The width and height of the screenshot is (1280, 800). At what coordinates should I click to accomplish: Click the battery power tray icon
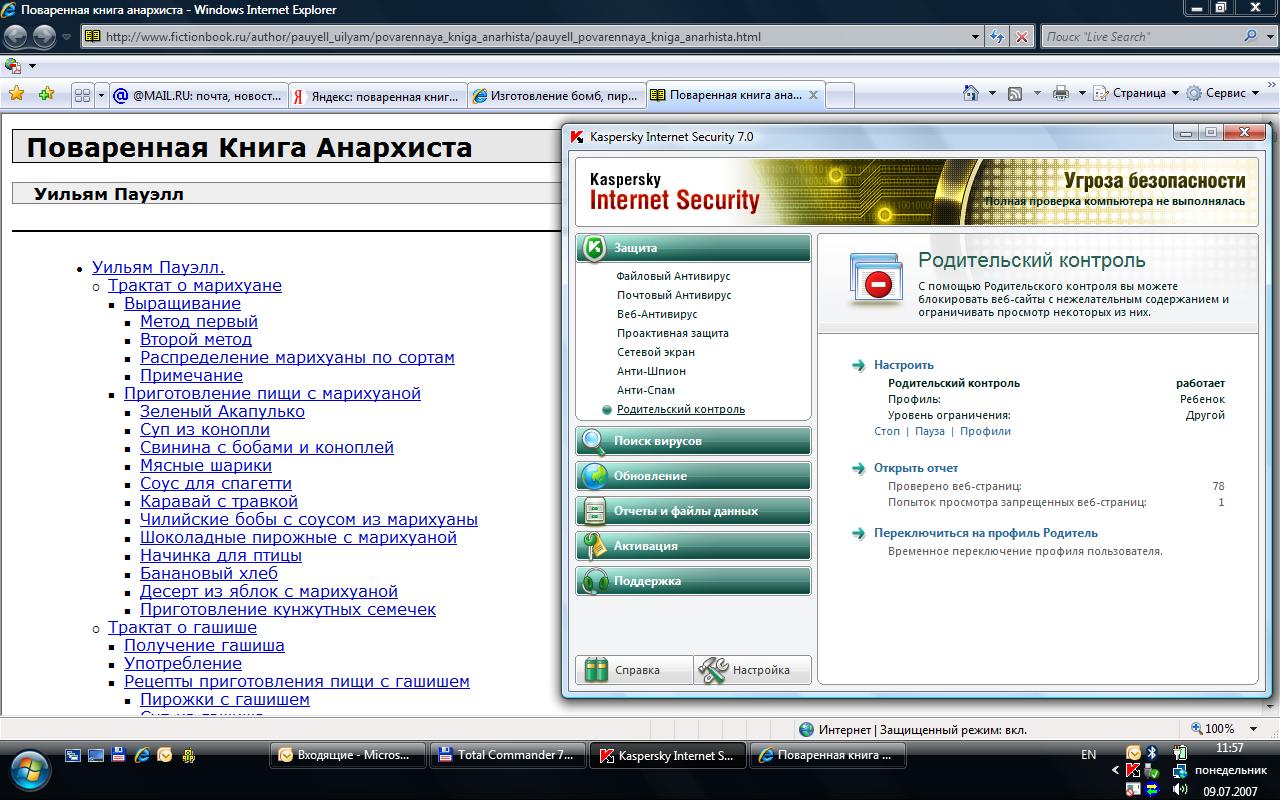(1180, 752)
